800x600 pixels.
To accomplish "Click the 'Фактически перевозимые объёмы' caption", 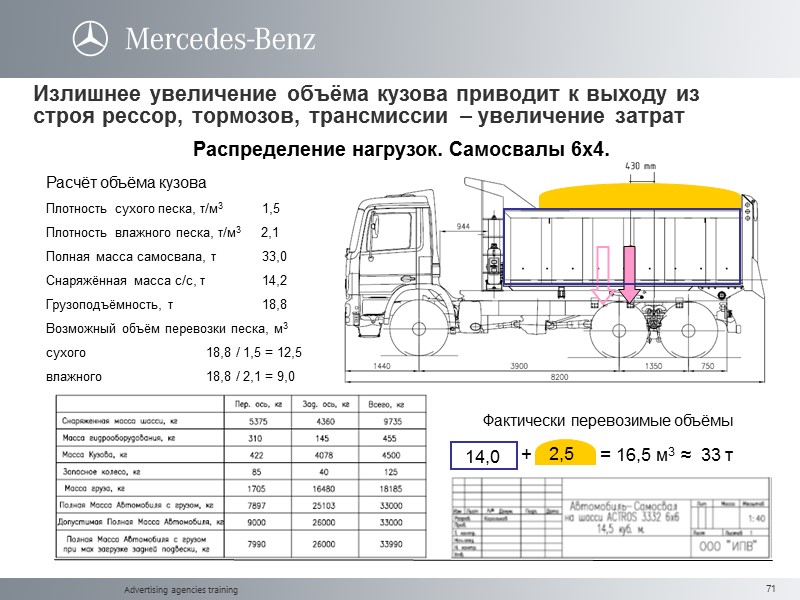I will [x=608, y=421].
